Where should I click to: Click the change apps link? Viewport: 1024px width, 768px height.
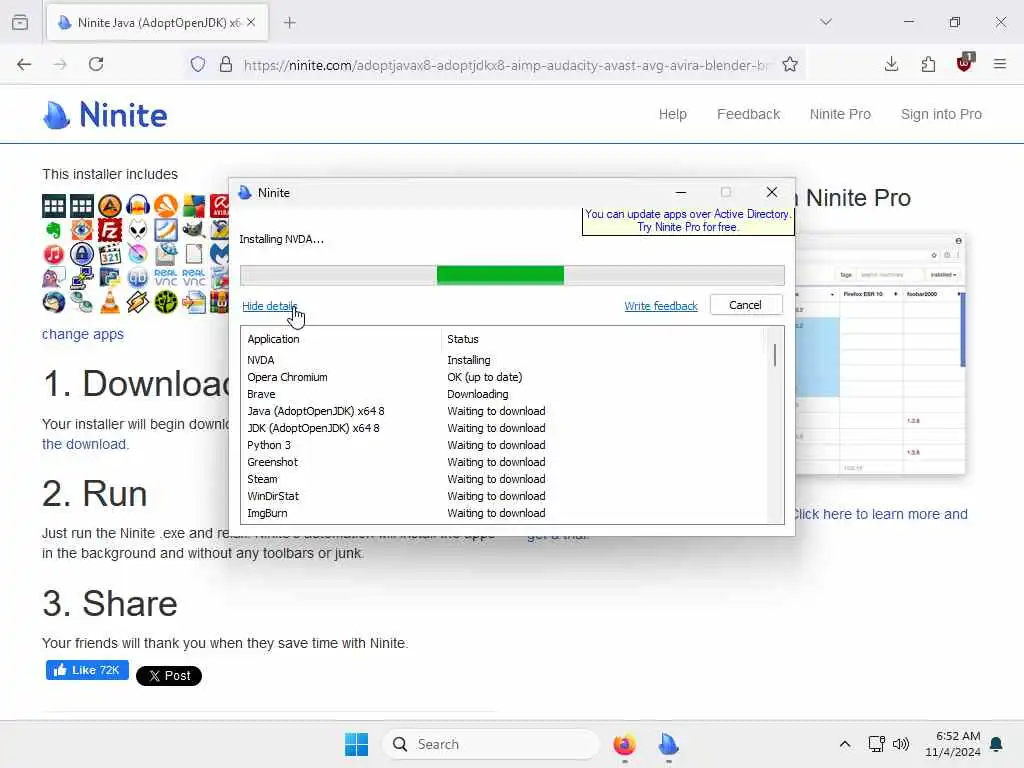pyautogui.click(x=83, y=334)
